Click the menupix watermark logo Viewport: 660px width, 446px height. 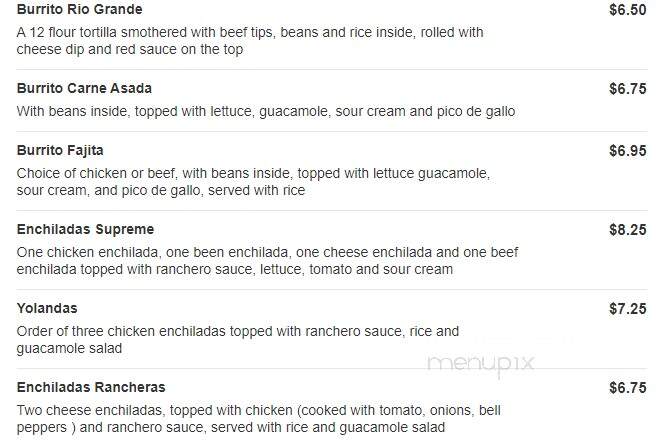pyautogui.click(x=481, y=364)
